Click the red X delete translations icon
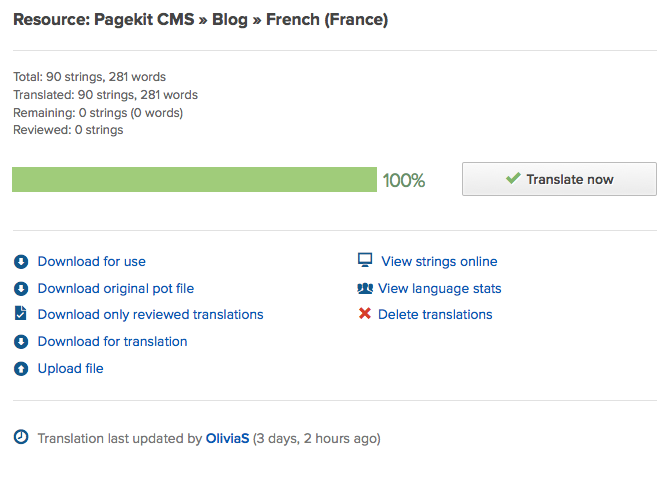 point(365,314)
